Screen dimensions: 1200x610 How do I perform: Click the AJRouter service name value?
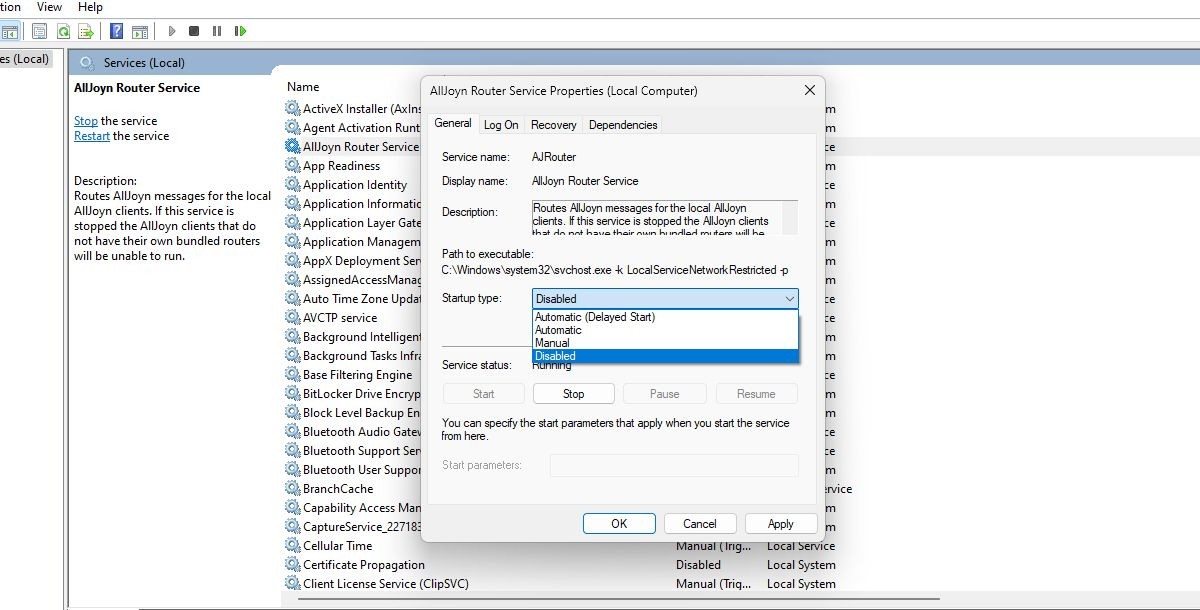point(554,157)
